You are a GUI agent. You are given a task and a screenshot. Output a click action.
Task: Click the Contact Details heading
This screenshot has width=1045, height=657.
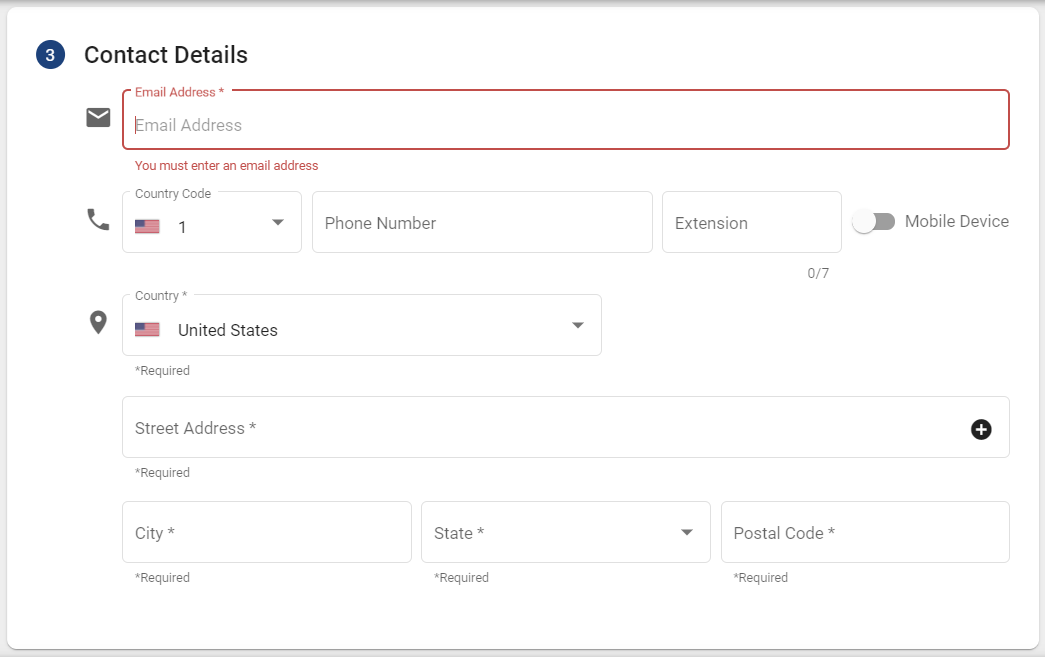point(166,55)
